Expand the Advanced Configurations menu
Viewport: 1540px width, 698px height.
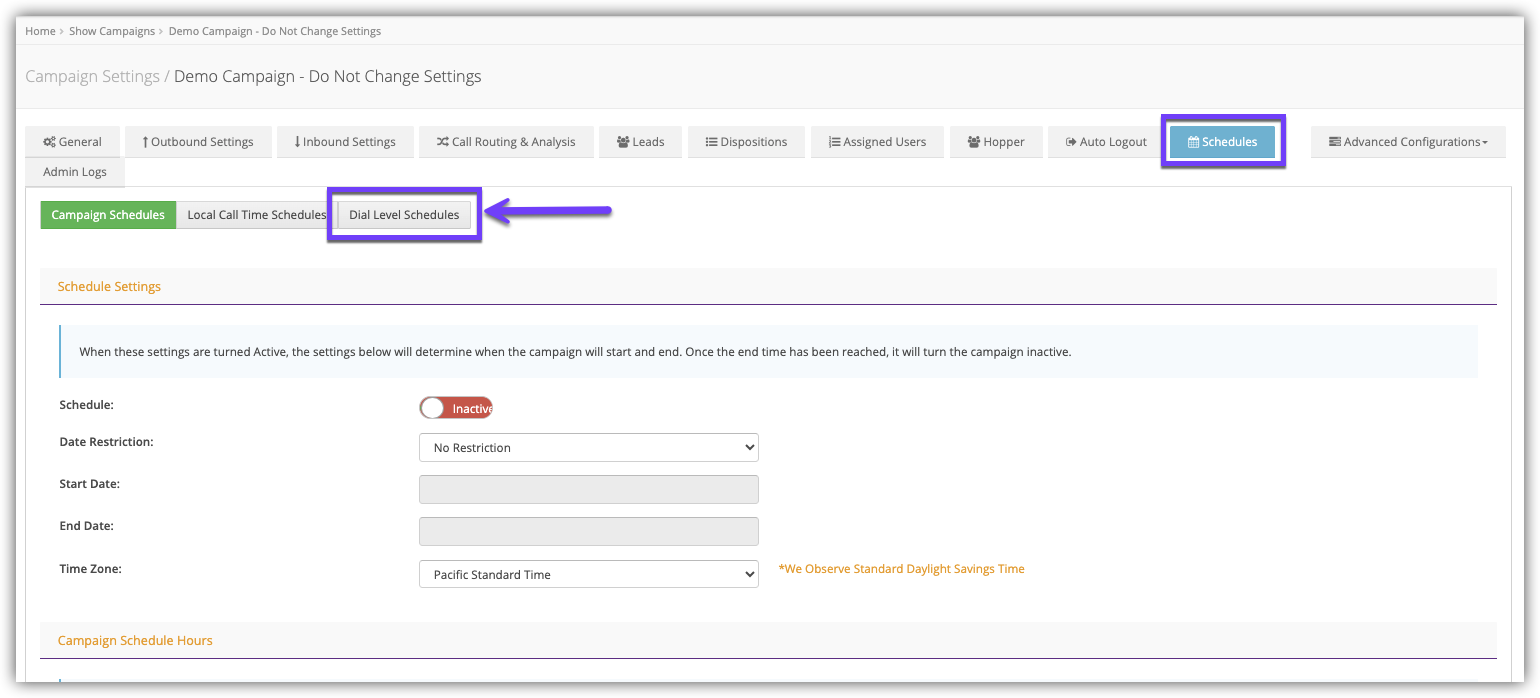(x=1407, y=142)
